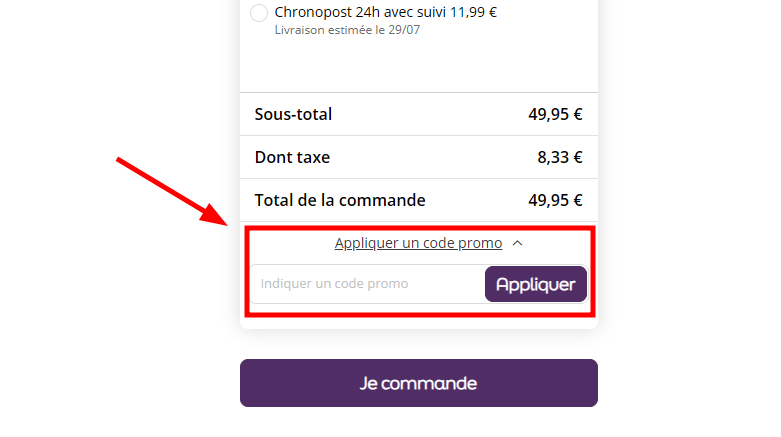This screenshot has width=781, height=437.
Task: Click the Total de la commande label
Action: click(x=340, y=200)
